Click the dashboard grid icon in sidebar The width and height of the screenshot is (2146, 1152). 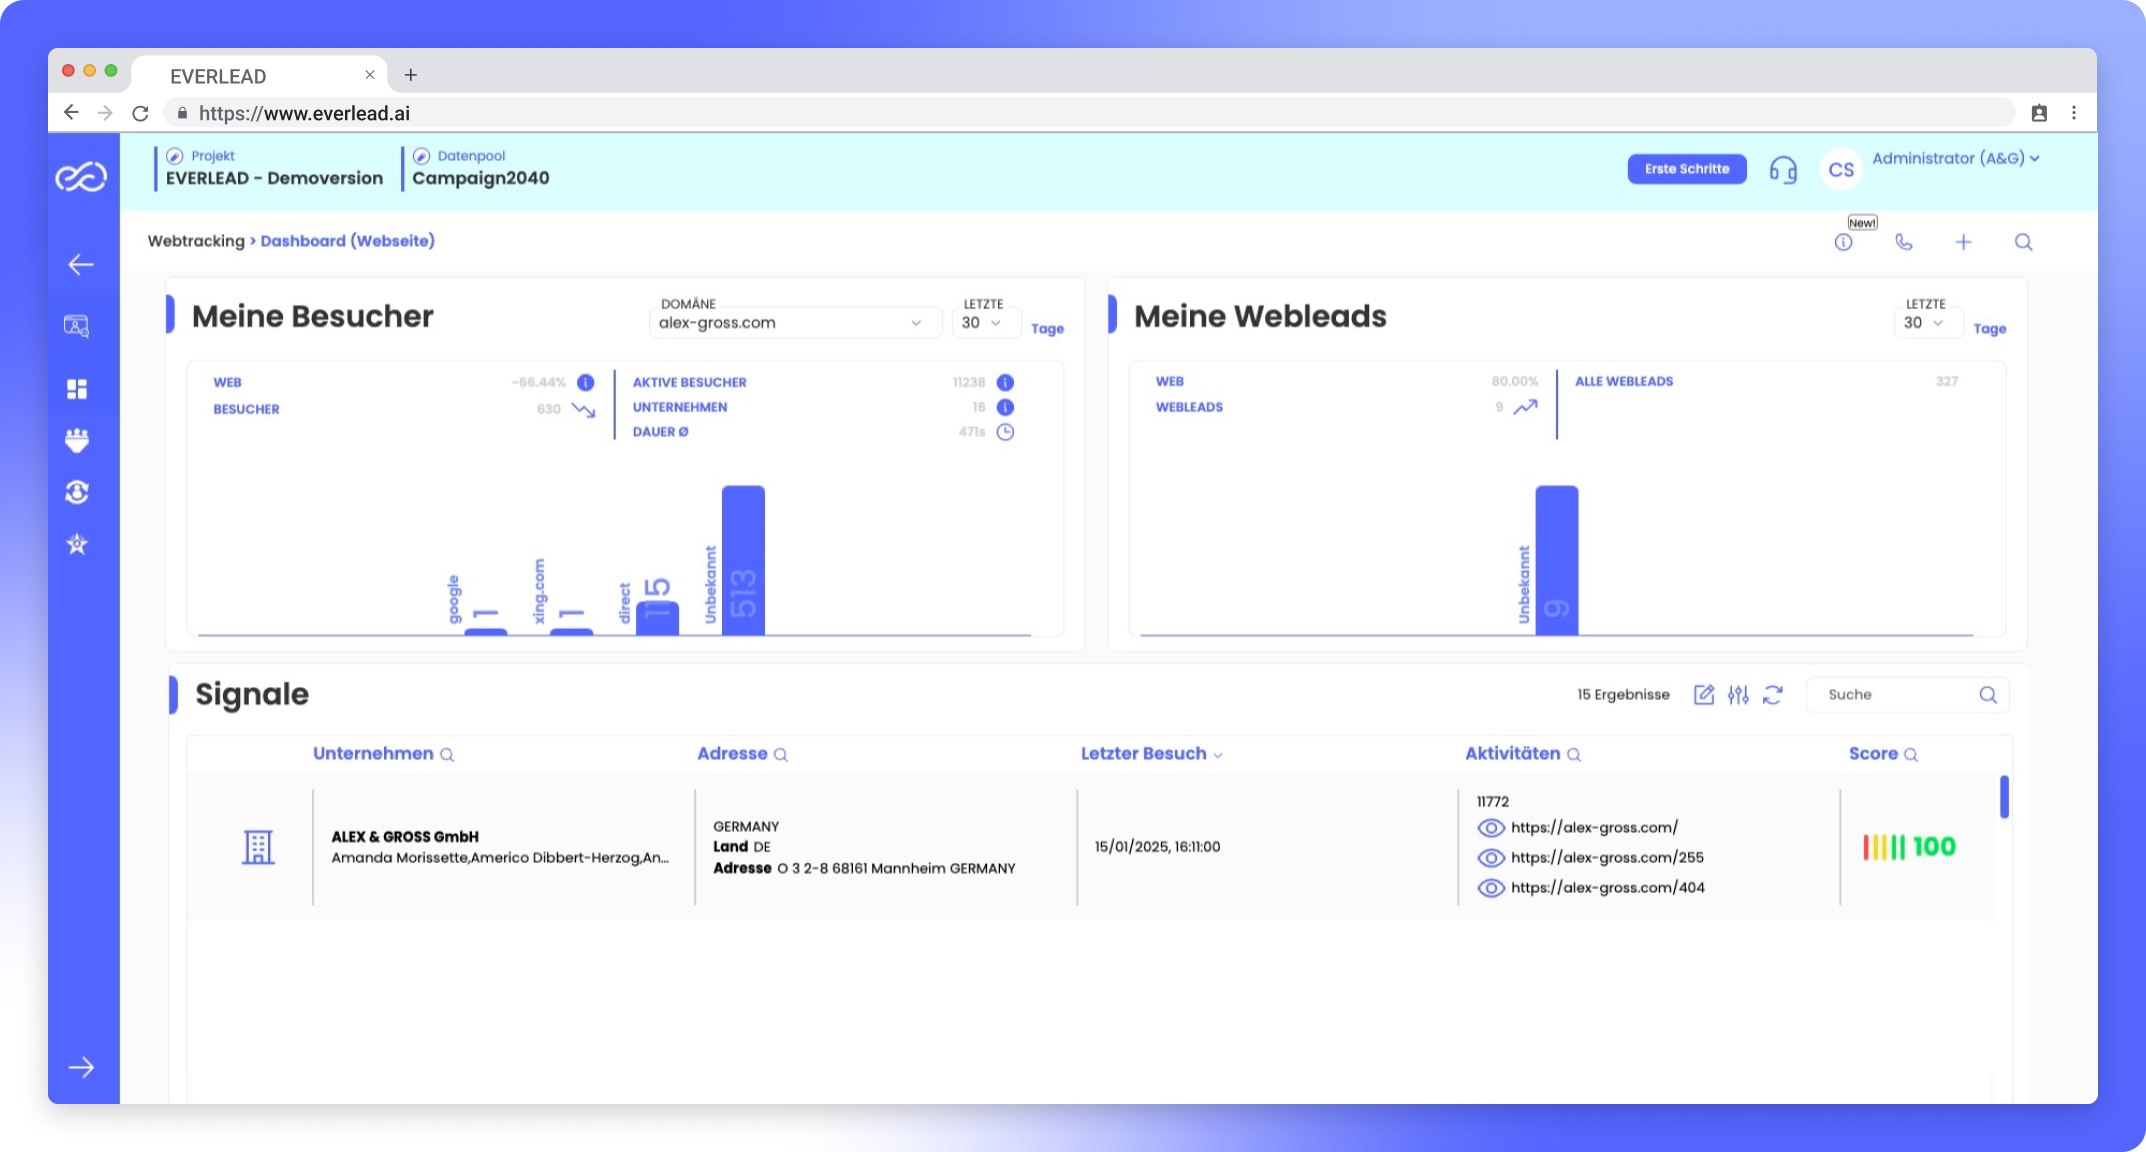coord(77,389)
